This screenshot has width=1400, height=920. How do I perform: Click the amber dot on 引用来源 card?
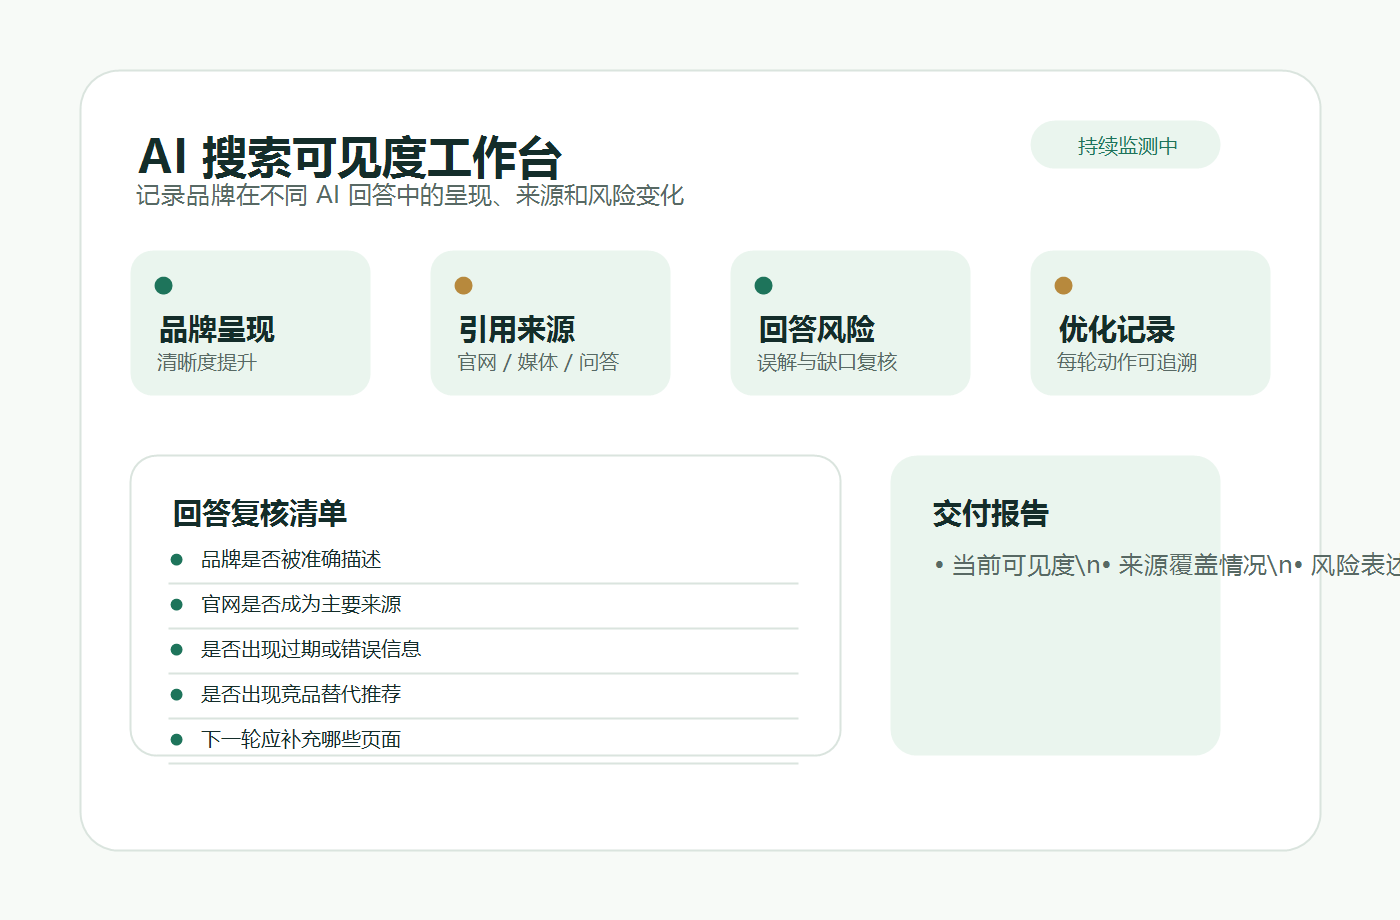tap(464, 286)
